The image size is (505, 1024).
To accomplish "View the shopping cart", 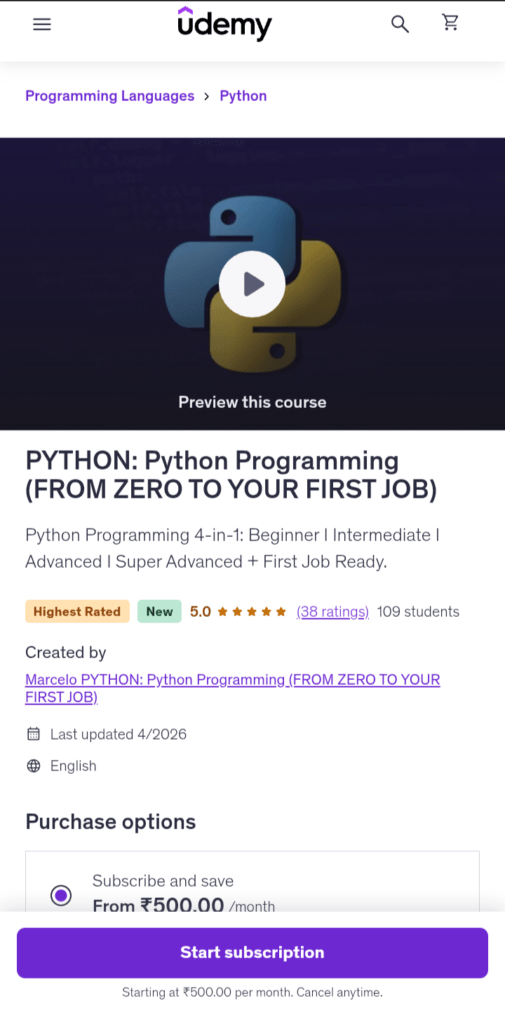I will 450,23.
